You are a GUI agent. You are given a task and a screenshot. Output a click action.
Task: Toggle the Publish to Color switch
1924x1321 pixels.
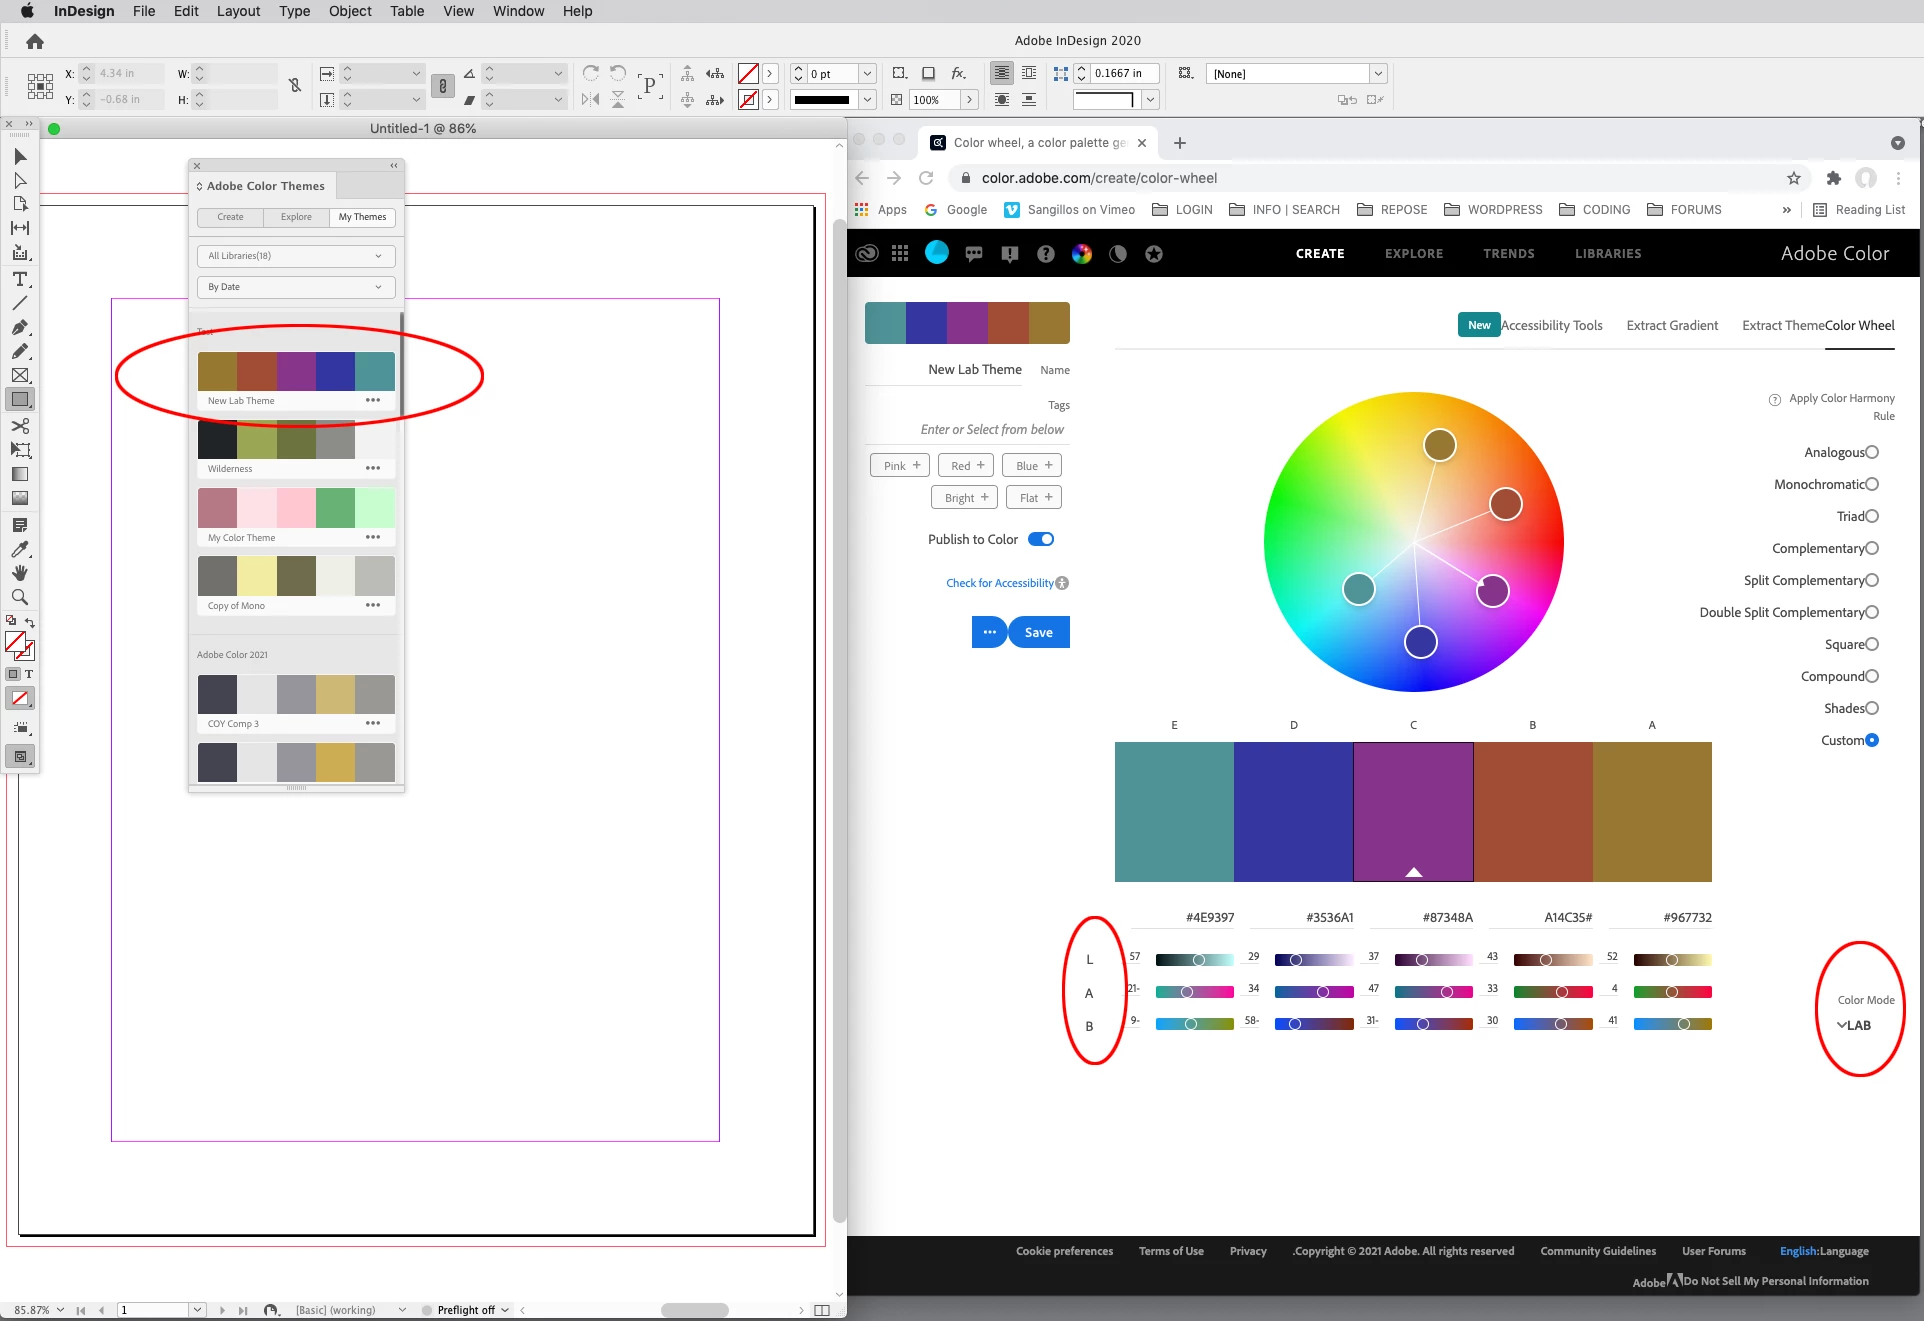click(1041, 539)
